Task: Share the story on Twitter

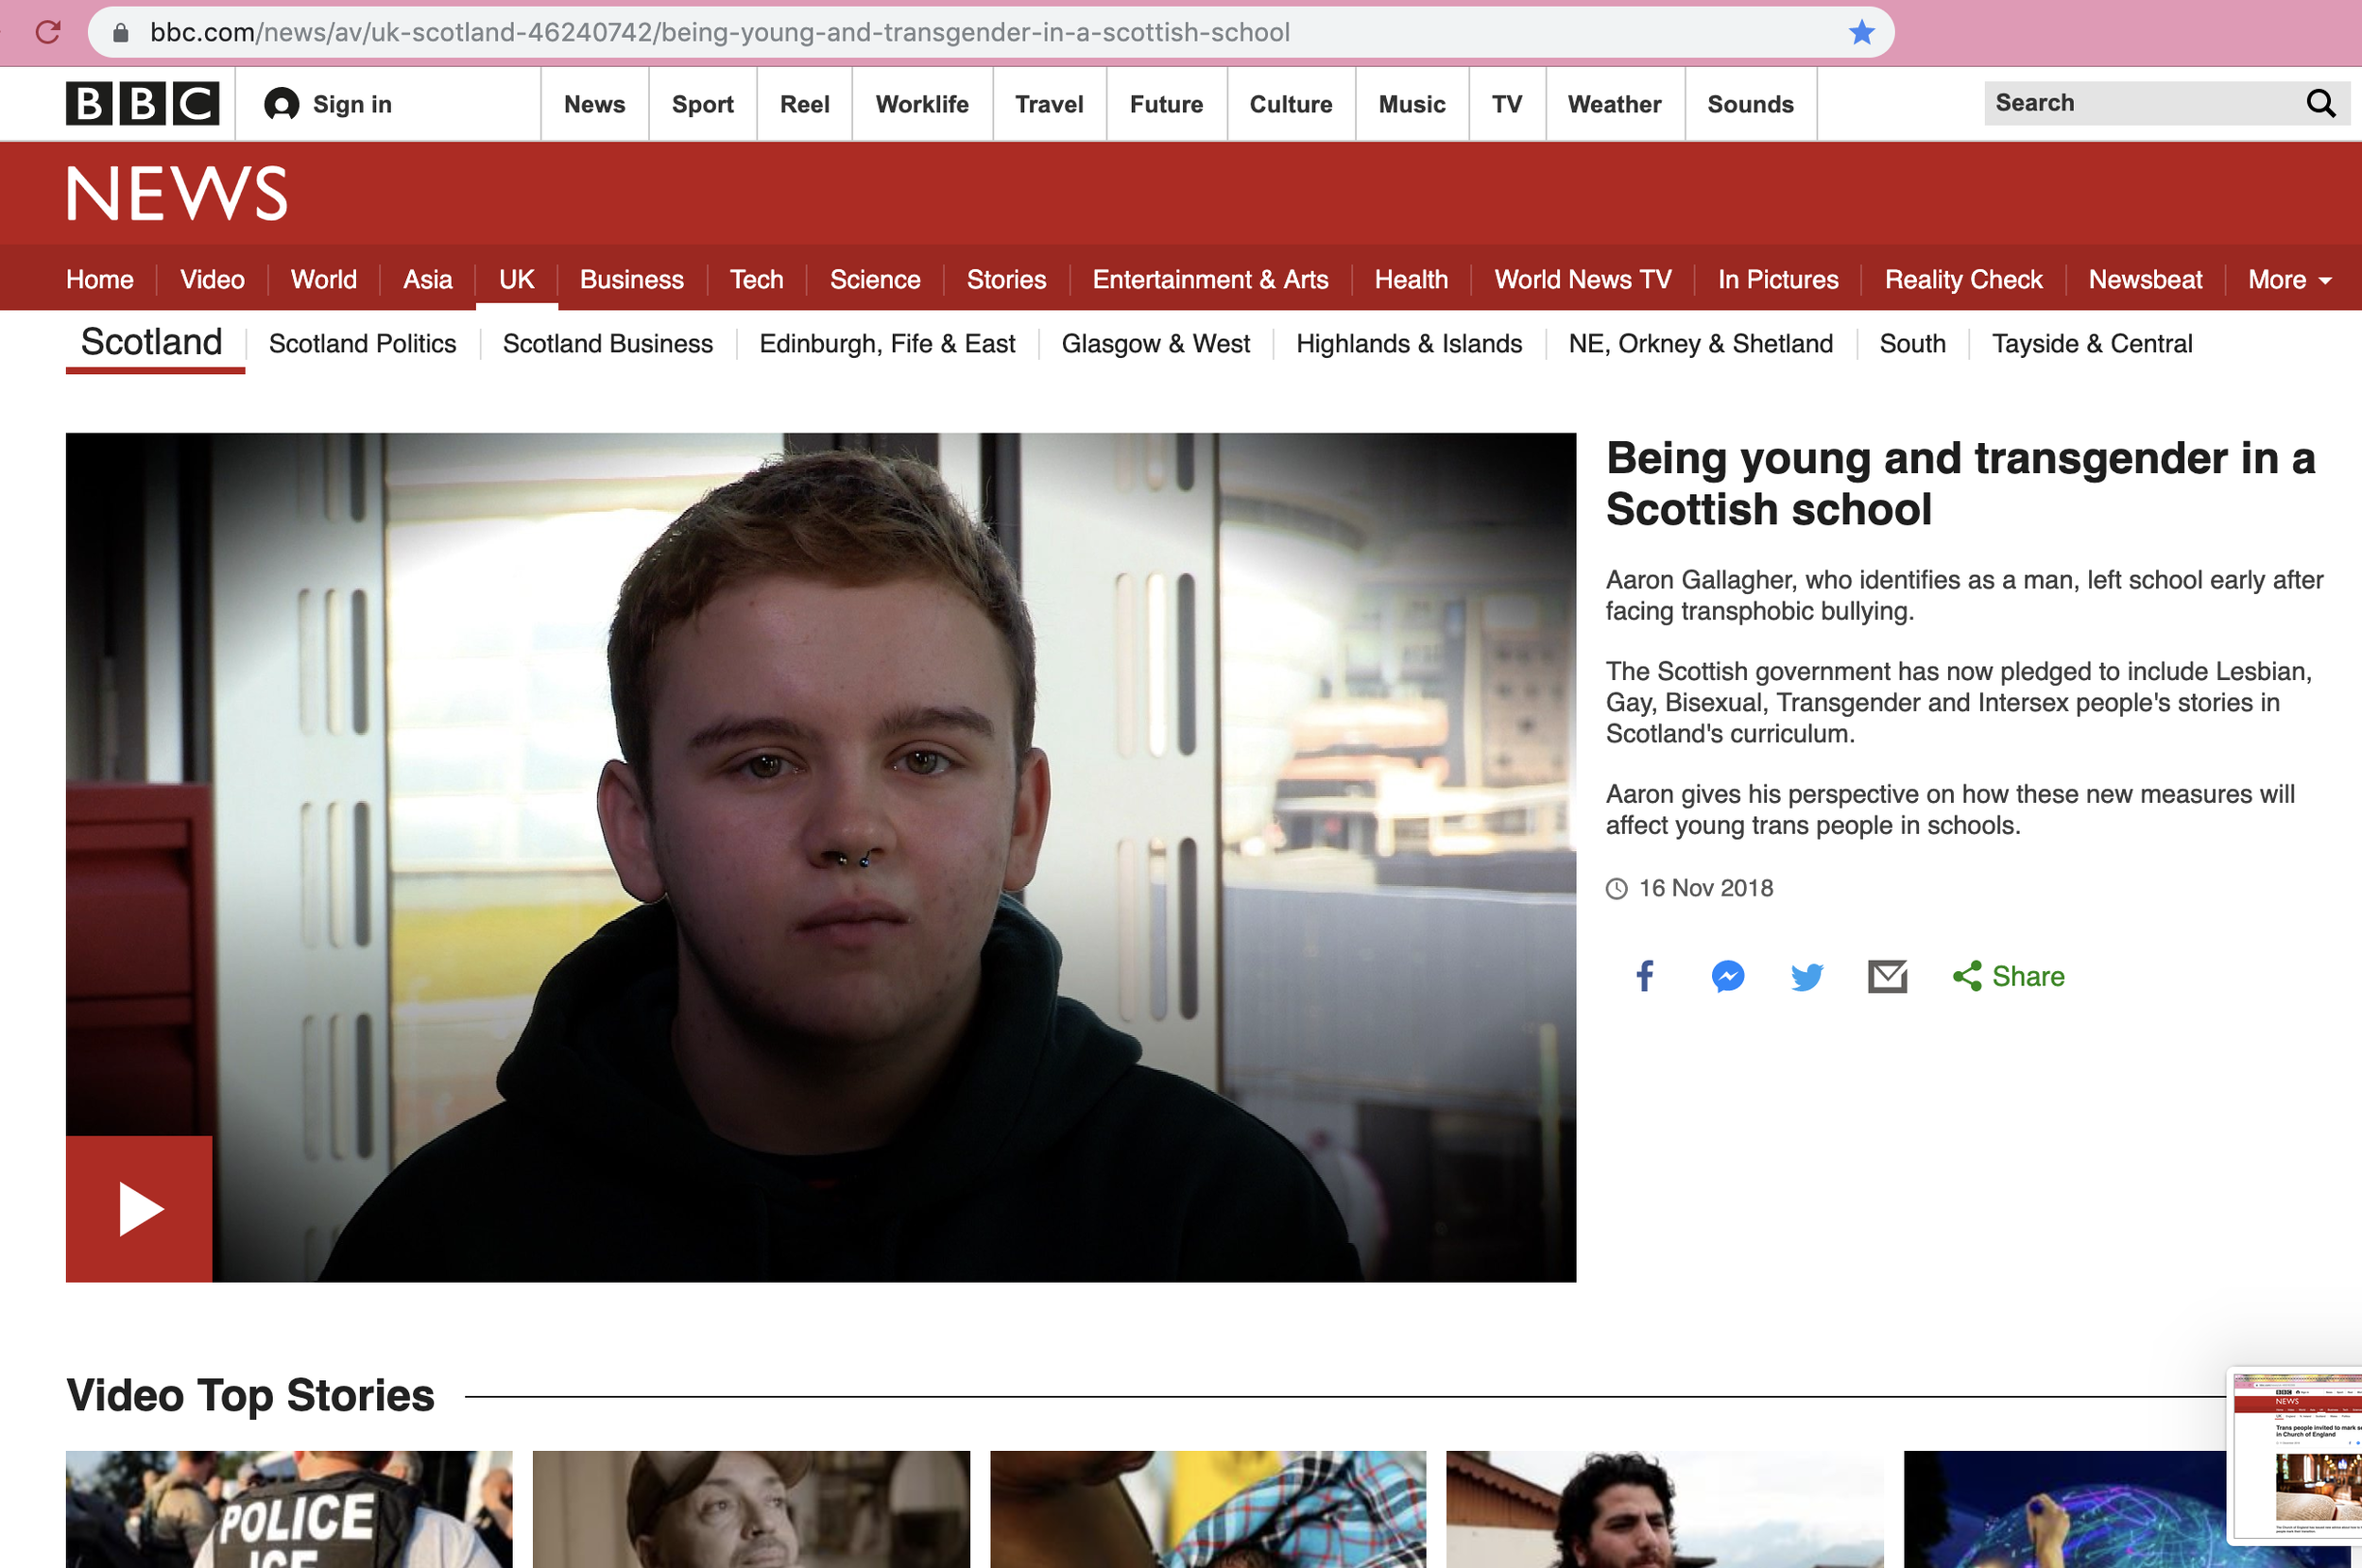Action: (1807, 976)
